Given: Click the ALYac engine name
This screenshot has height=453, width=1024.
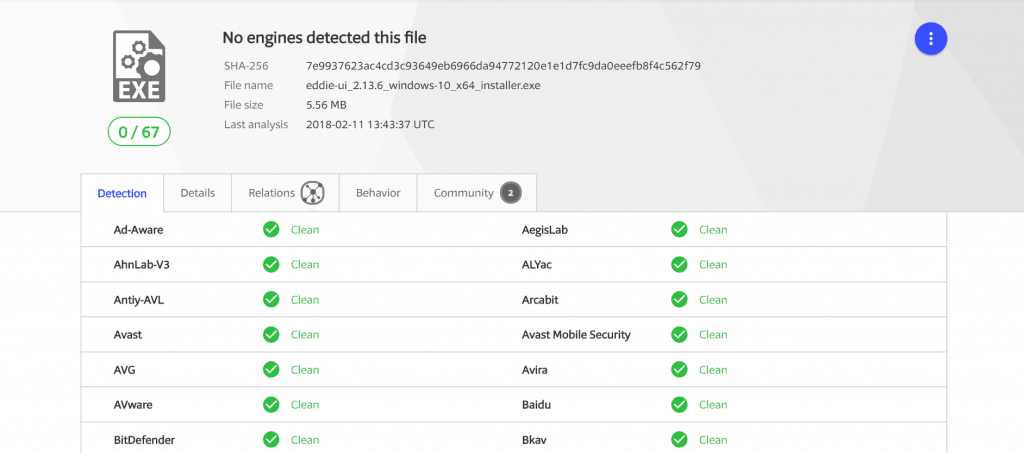Looking at the screenshot, I should pyautogui.click(x=537, y=264).
